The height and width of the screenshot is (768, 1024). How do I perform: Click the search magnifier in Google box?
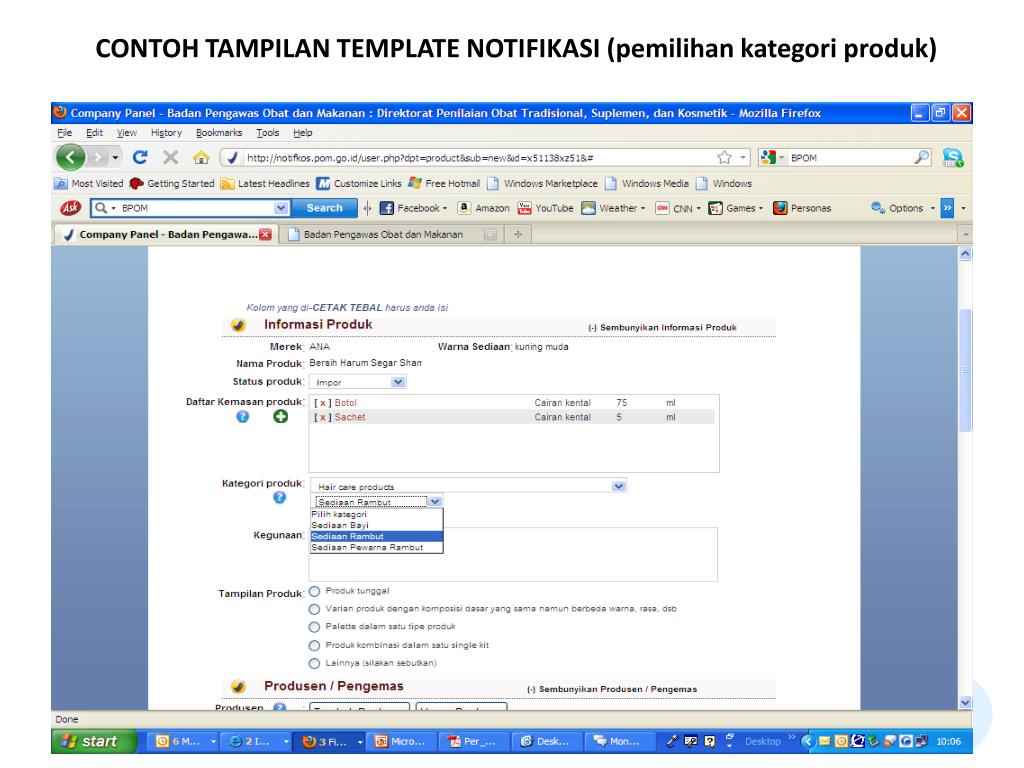click(921, 157)
